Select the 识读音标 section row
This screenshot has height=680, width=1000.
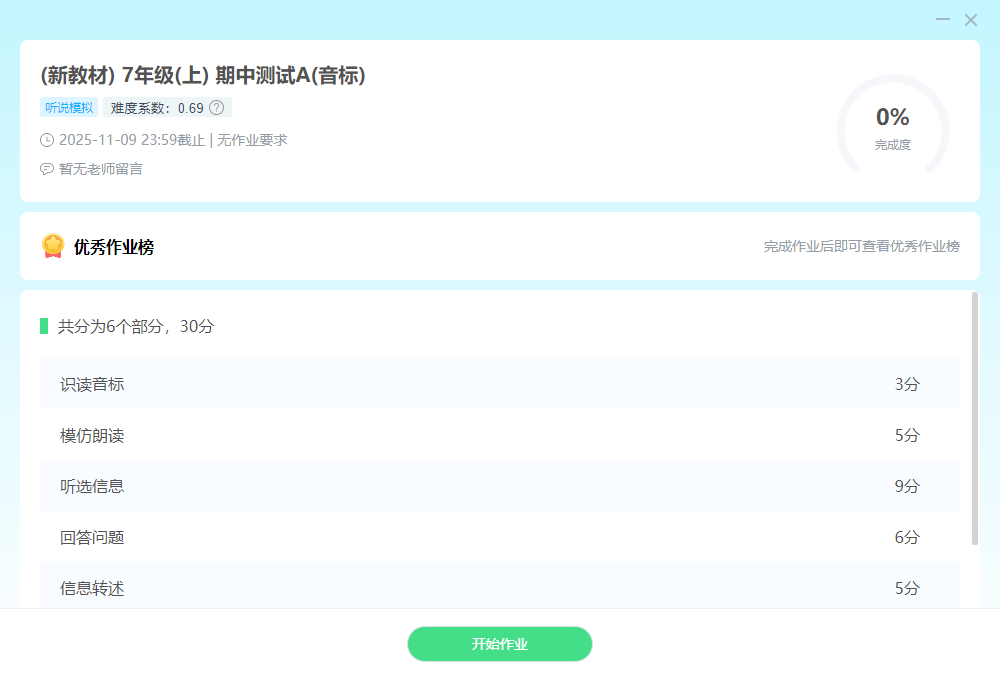pyautogui.click(x=499, y=384)
